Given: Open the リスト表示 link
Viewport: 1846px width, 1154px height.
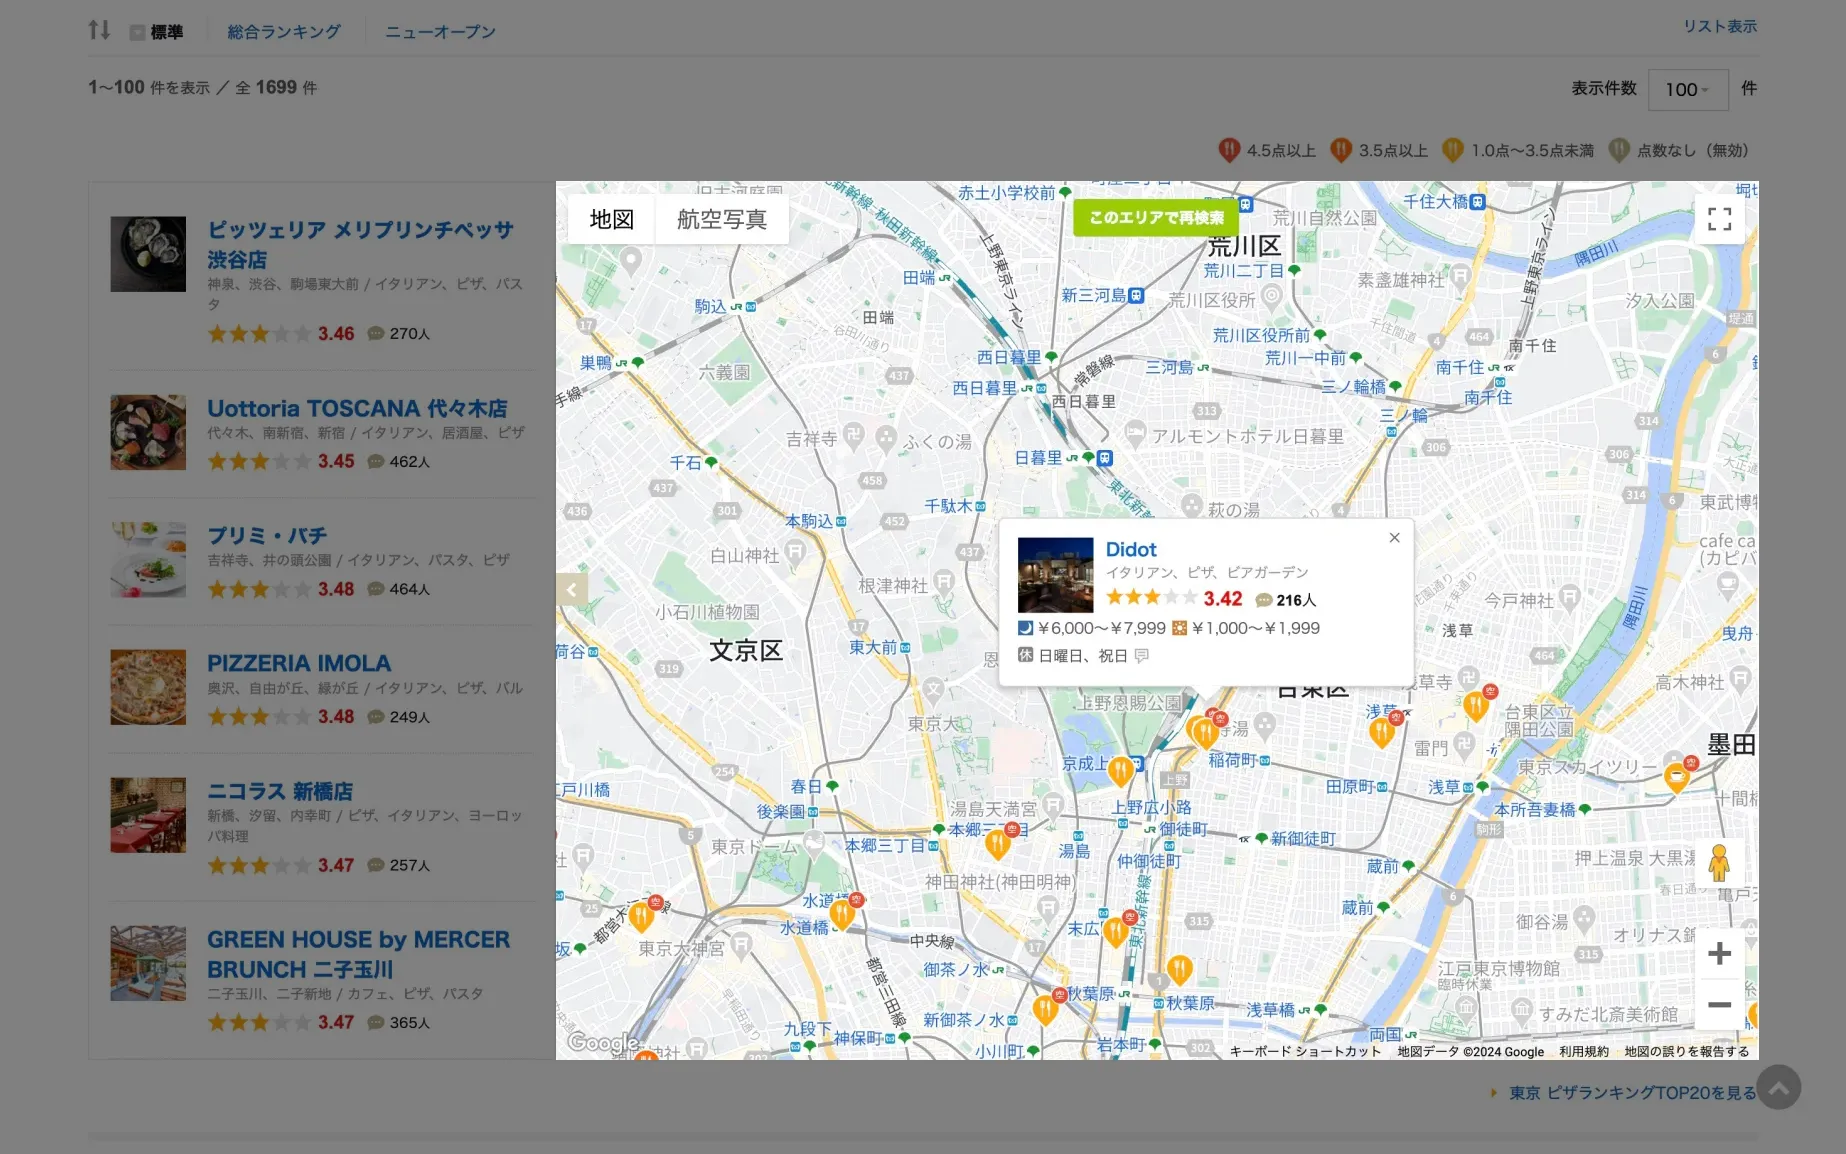Looking at the screenshot, I should (x=1719, y=26).
